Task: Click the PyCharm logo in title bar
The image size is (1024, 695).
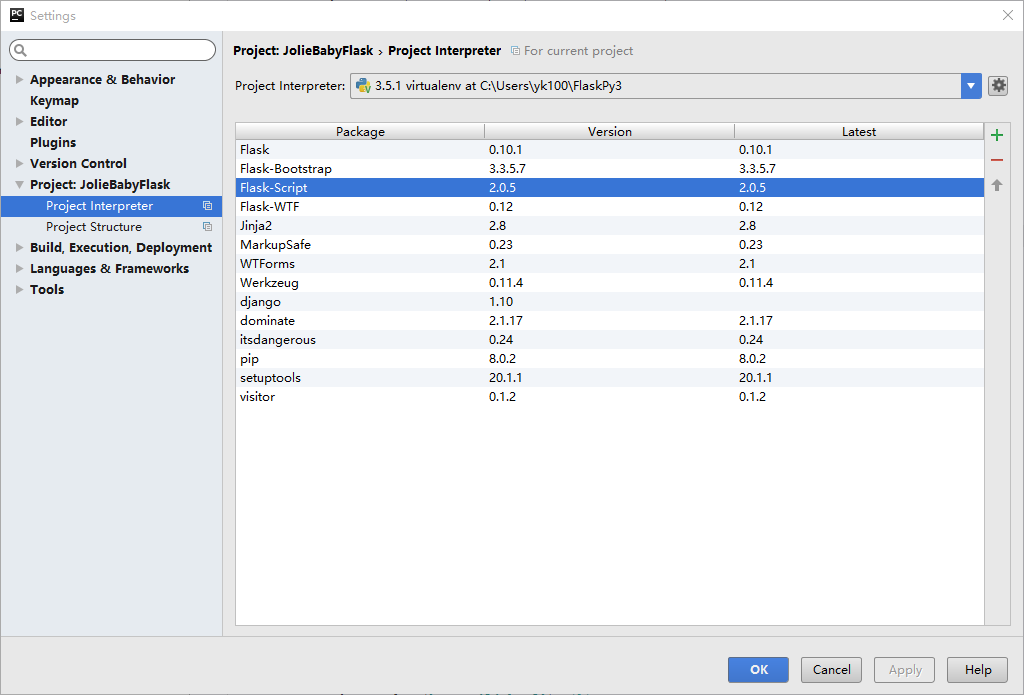Action: 17,15
